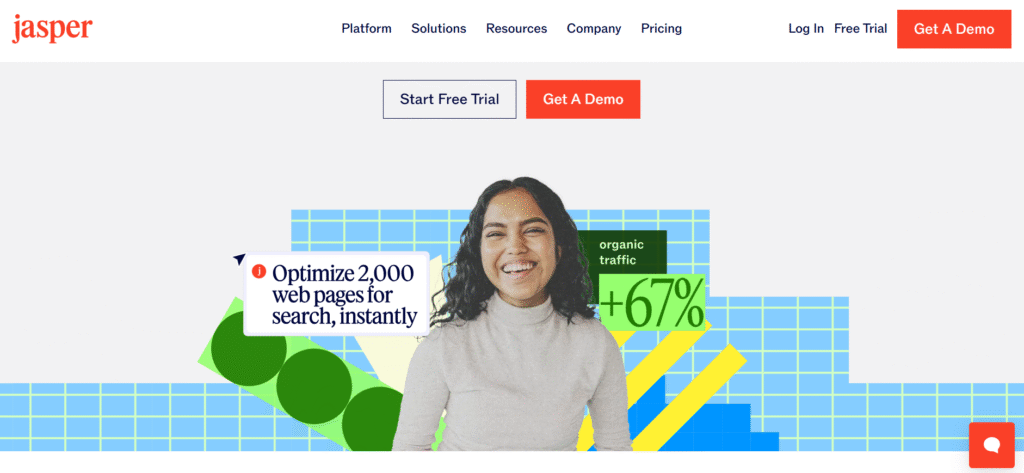Open the chat widget icon
1024x473 pixels.
991,445
